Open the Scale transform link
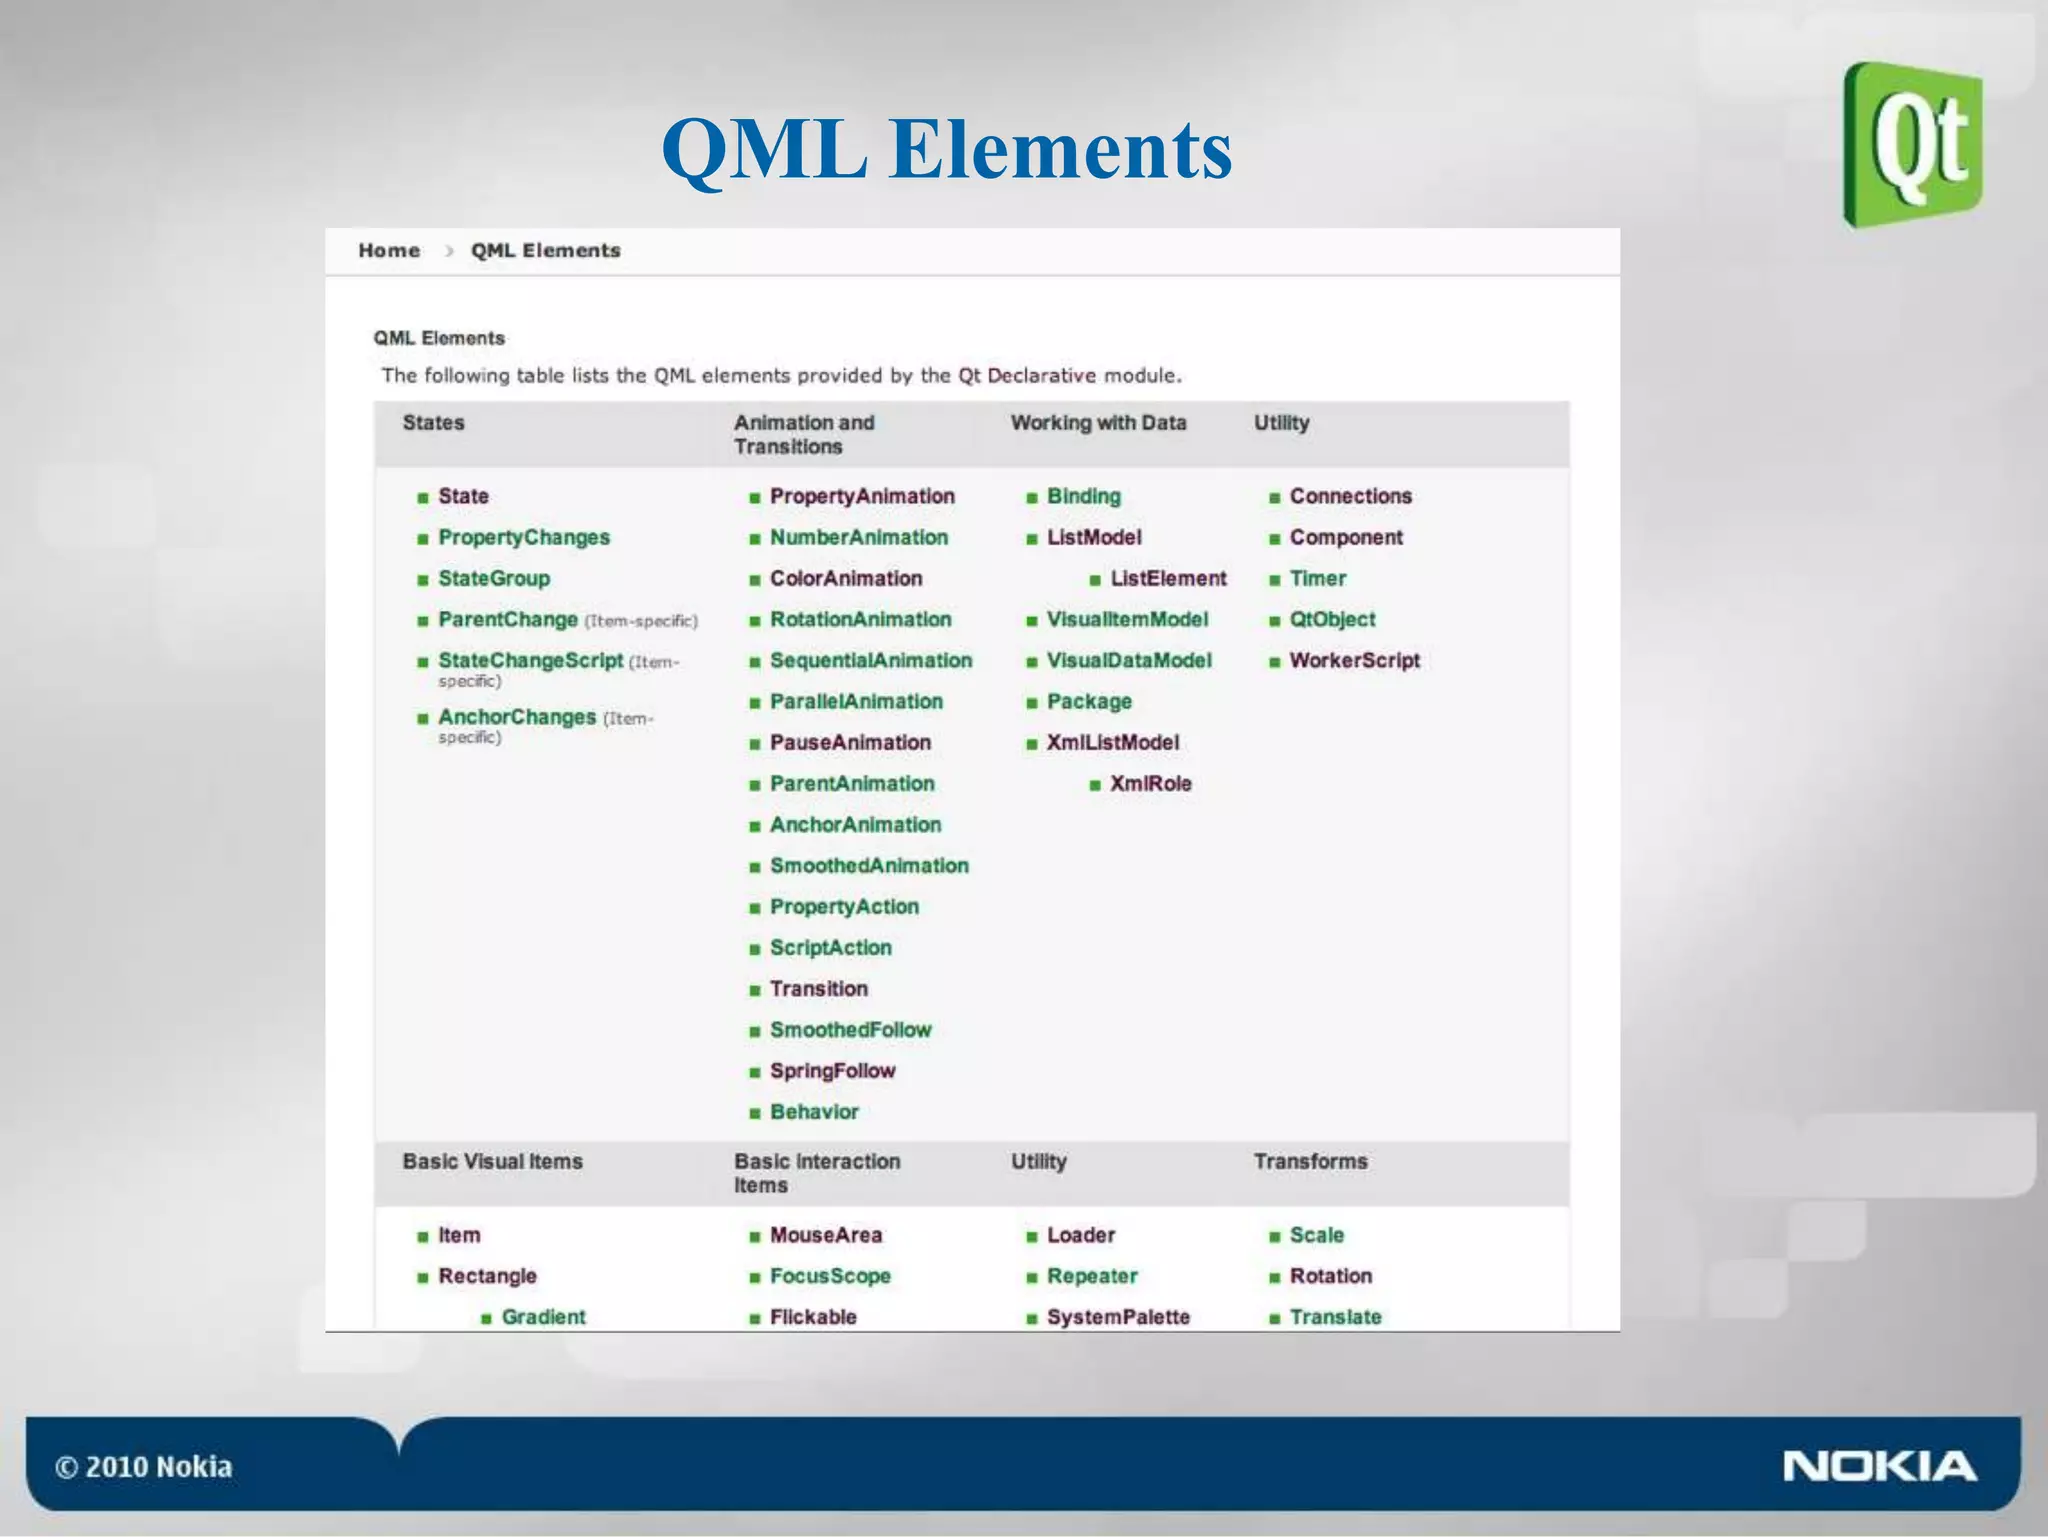 [x=1316, y=1235]
